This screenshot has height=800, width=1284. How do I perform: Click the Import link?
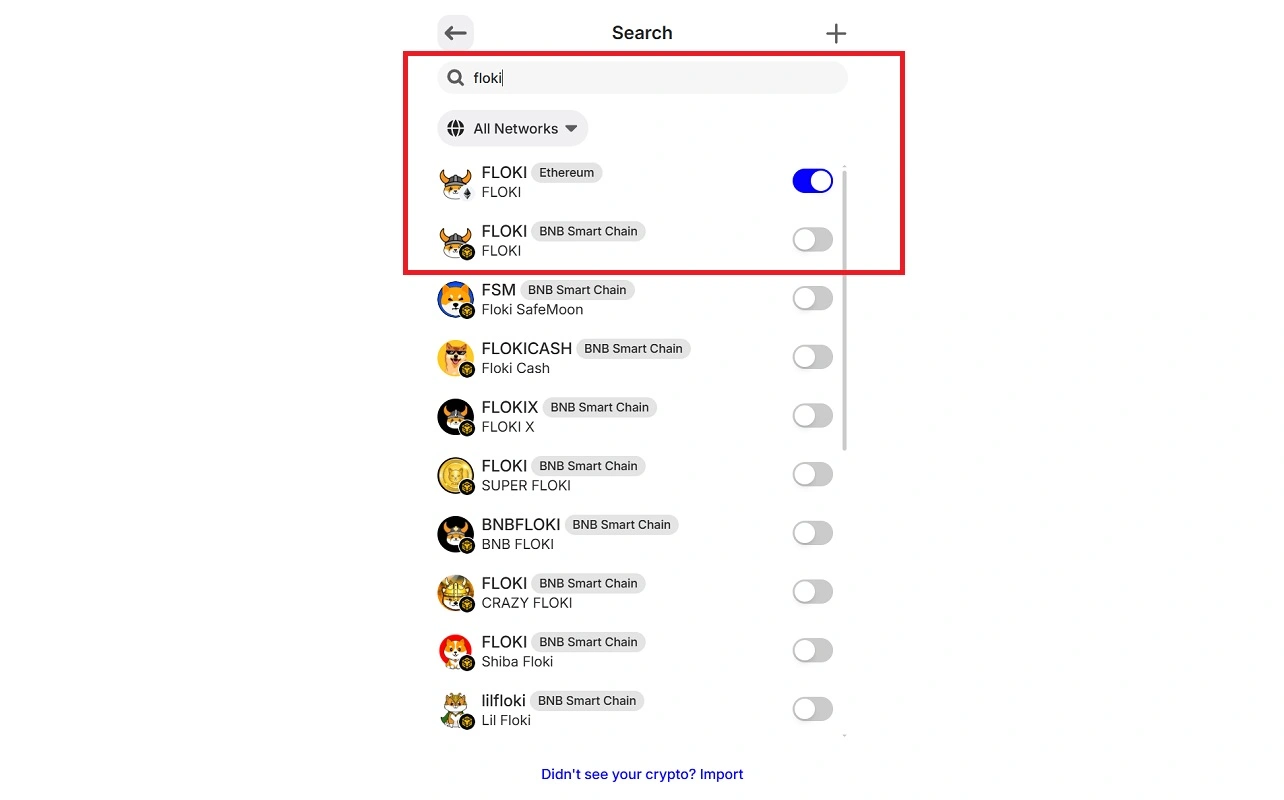tap(721, 774)
